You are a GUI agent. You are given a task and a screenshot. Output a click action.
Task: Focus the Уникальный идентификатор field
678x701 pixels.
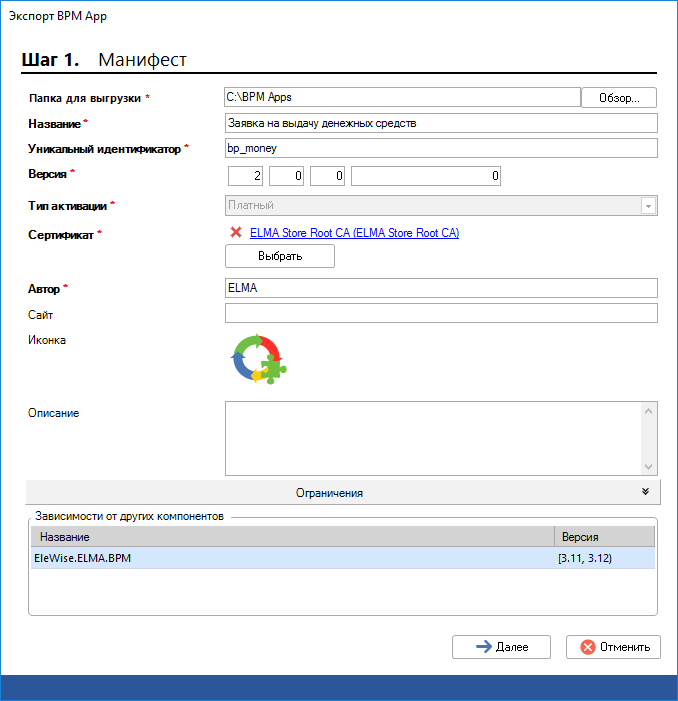click(x=441, y=148)
